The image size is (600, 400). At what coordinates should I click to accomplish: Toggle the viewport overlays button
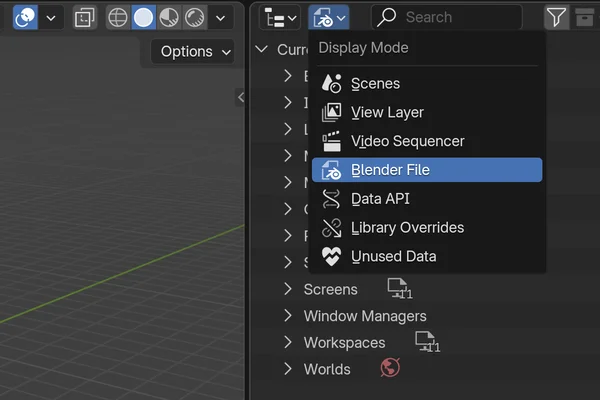[25, 17]
